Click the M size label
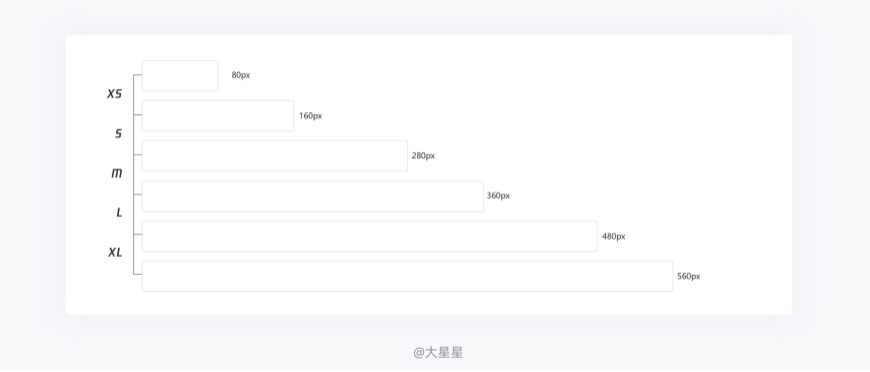 pyautogui.click(x=117, y=173)
